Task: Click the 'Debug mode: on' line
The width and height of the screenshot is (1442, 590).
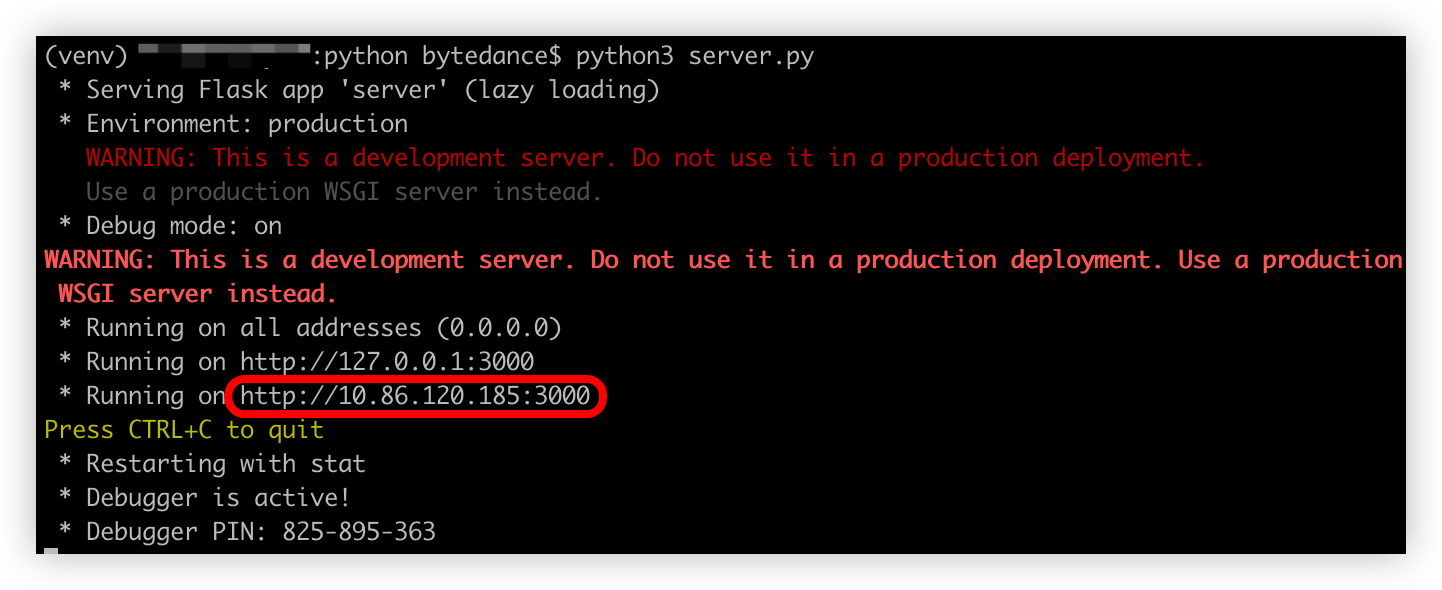Action: (184, 226)
